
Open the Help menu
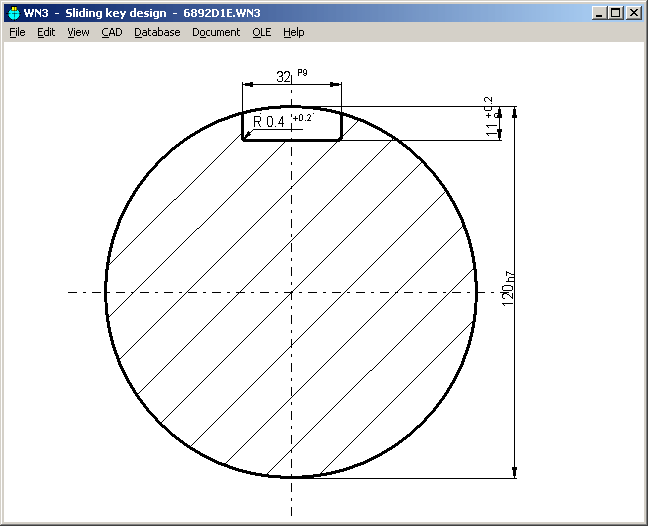tap(293, 32)
